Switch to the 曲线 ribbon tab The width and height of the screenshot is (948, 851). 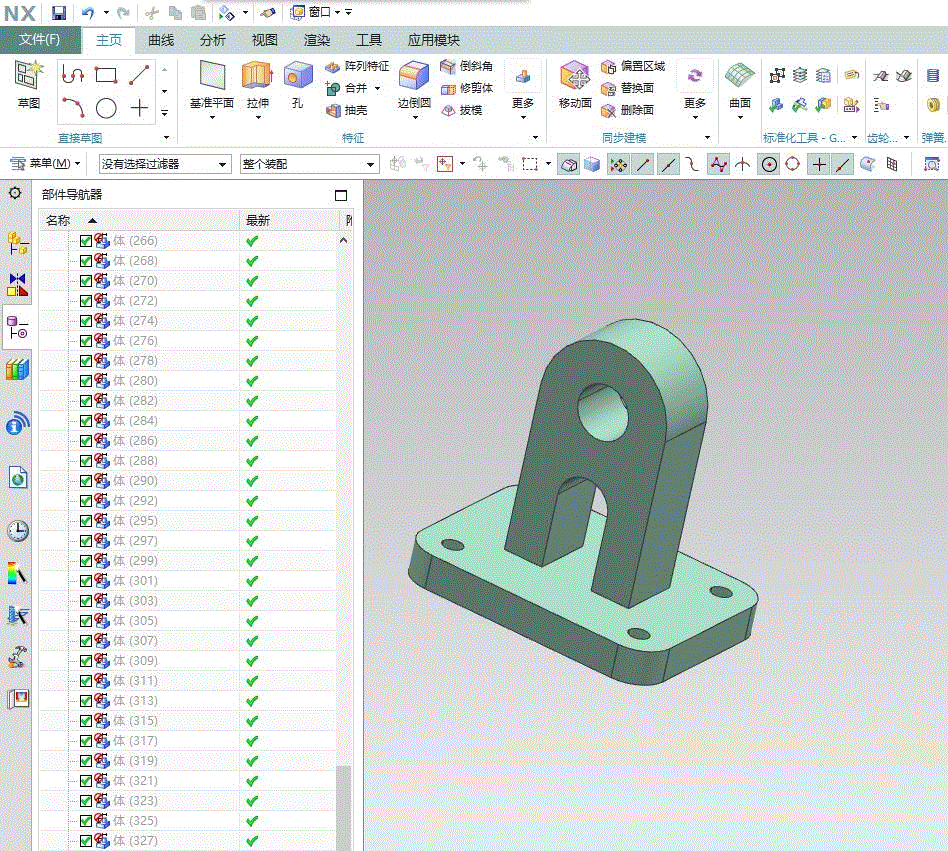point(161,40)
